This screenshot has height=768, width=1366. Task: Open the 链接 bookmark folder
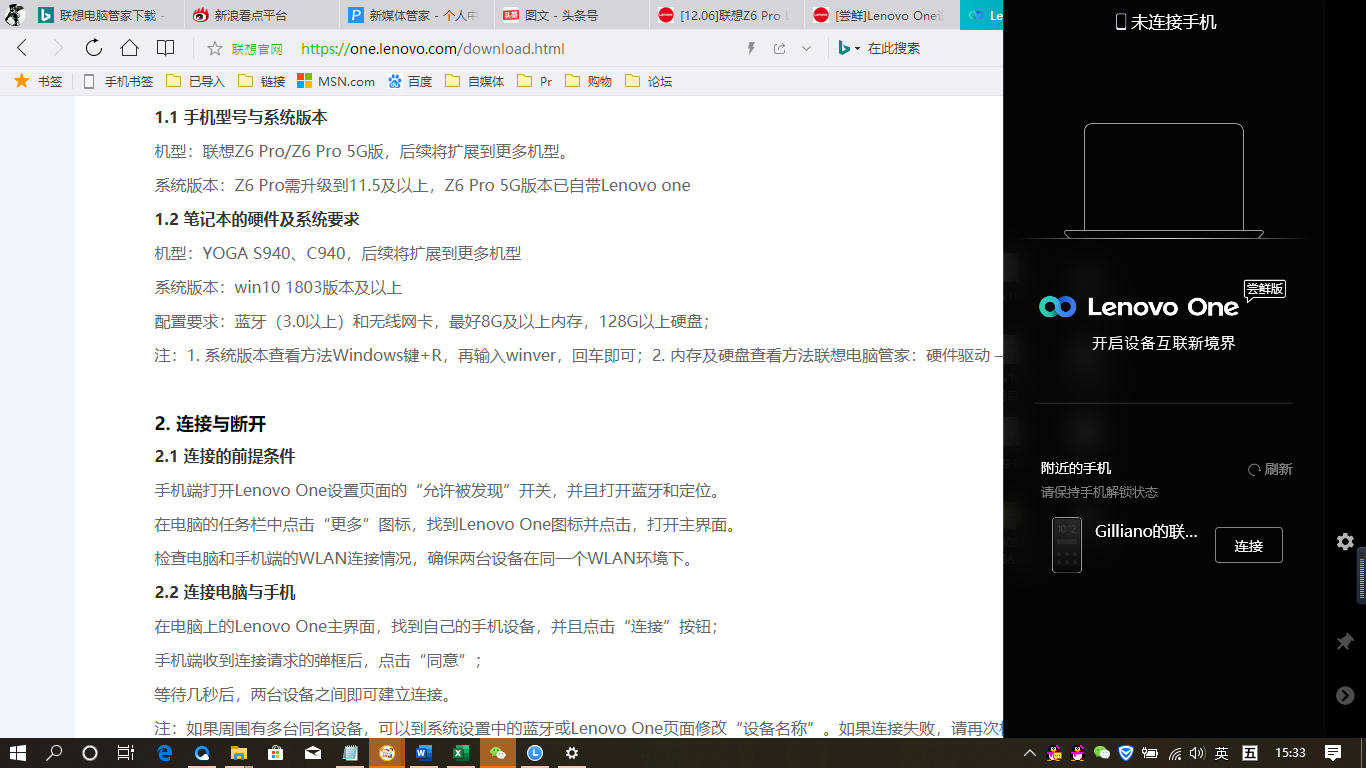click(x=261, y=81)
